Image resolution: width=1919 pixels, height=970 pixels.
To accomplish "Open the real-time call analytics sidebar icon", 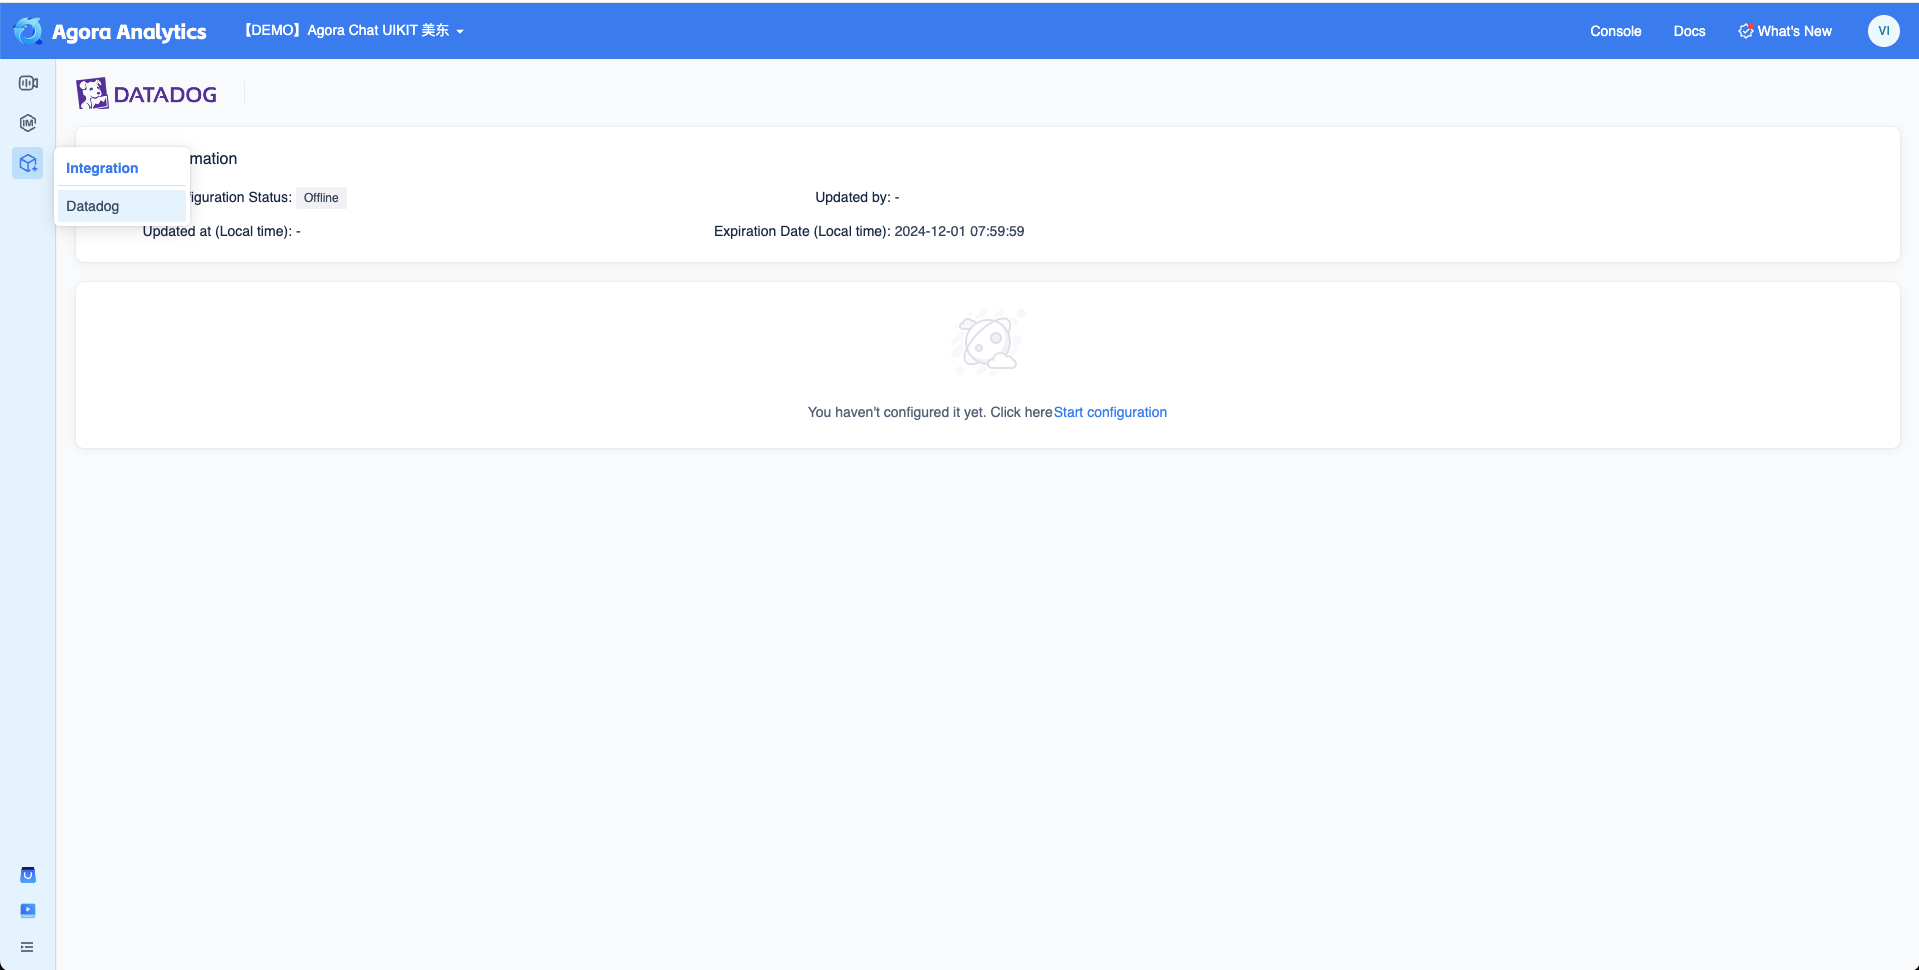I will (x=28, y=83).
